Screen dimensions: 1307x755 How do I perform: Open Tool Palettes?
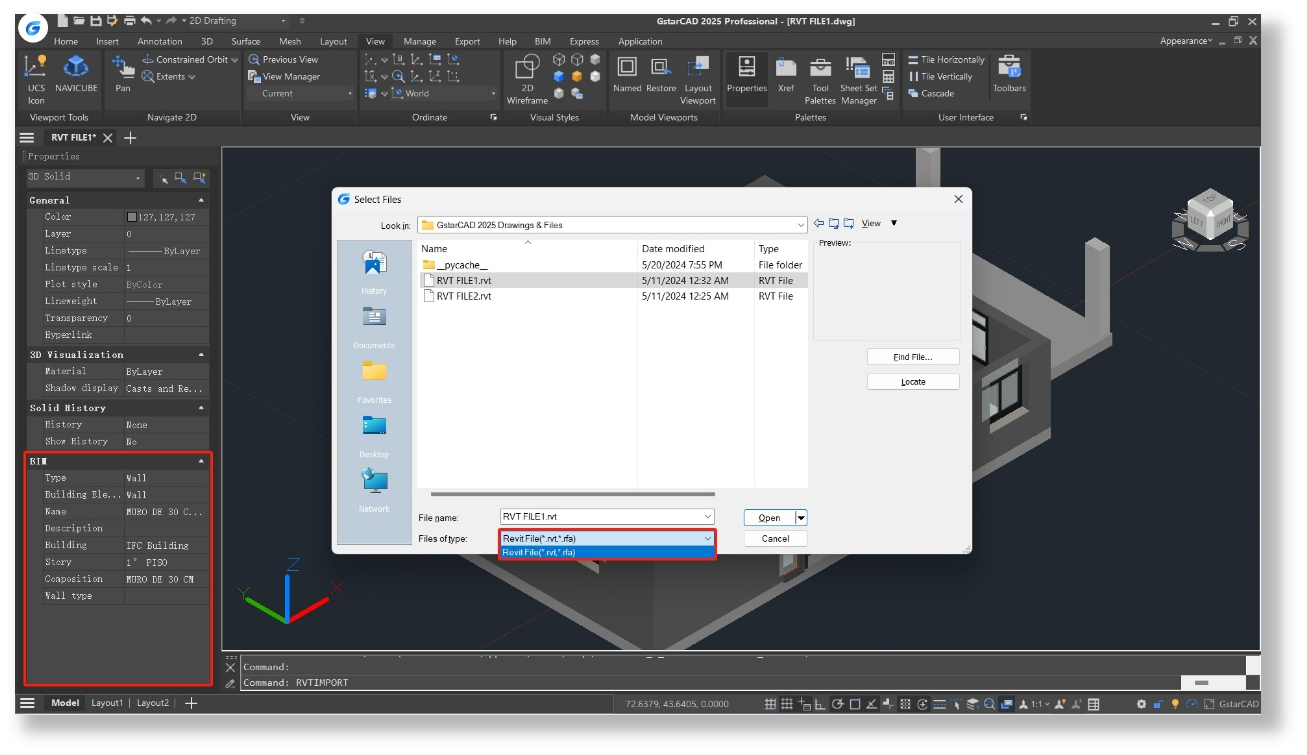point(820,79)
